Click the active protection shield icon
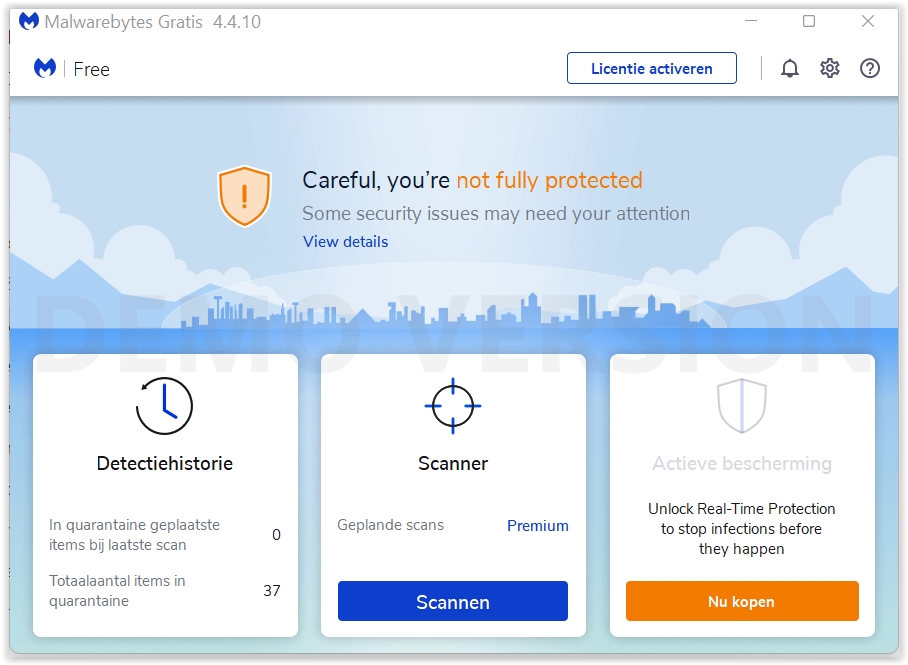 pyautogui.click(x=741, y=406)
